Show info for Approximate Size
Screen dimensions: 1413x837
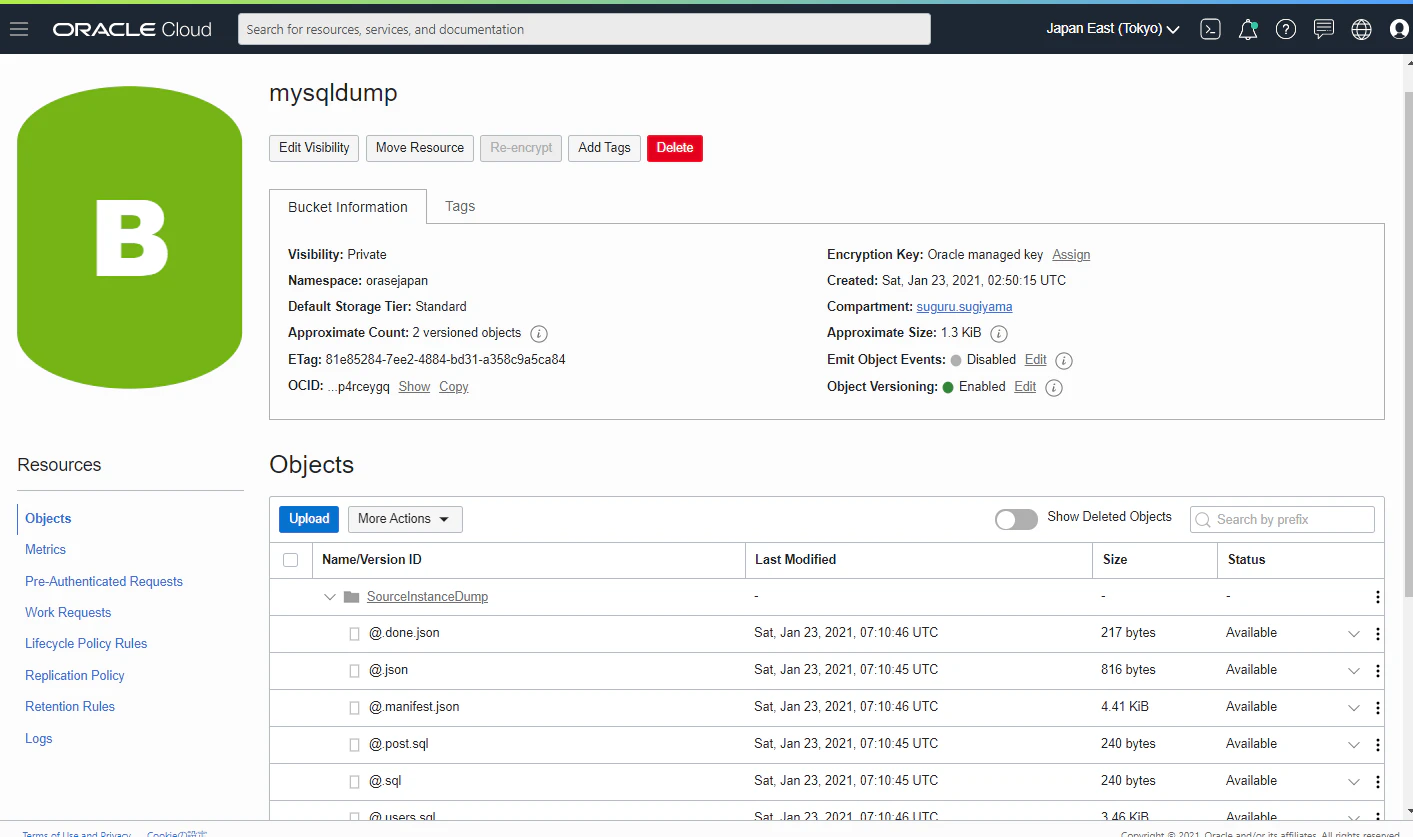998,334
